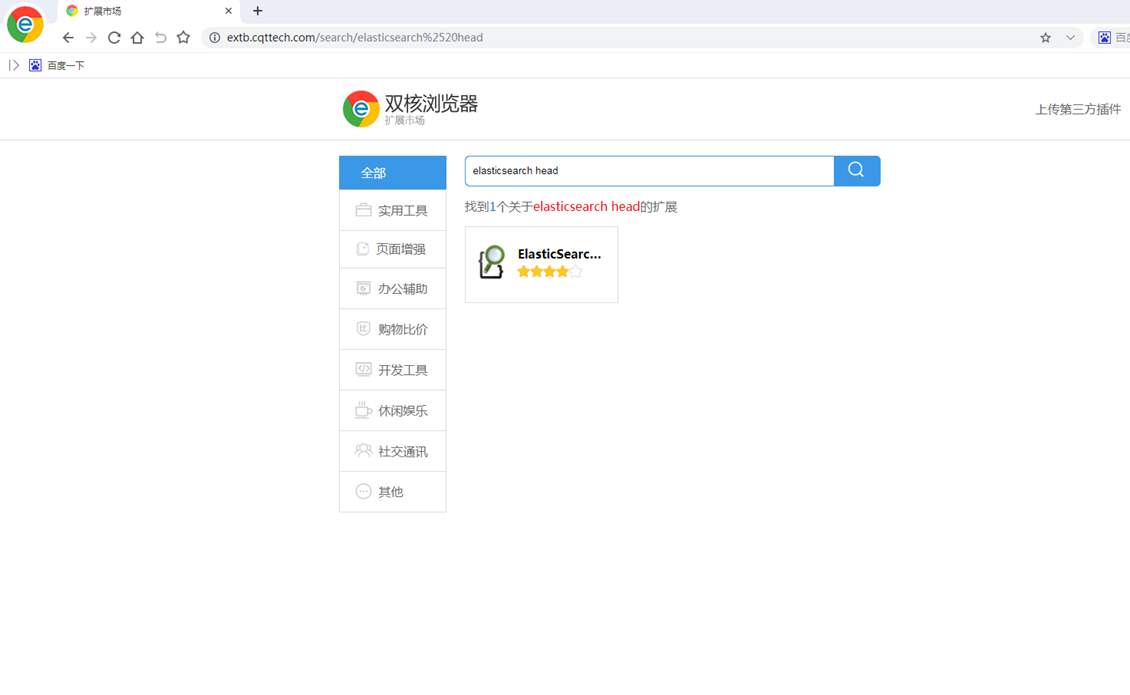Open site info icon in address bar

pyautogui.click(x=215, y=37)
